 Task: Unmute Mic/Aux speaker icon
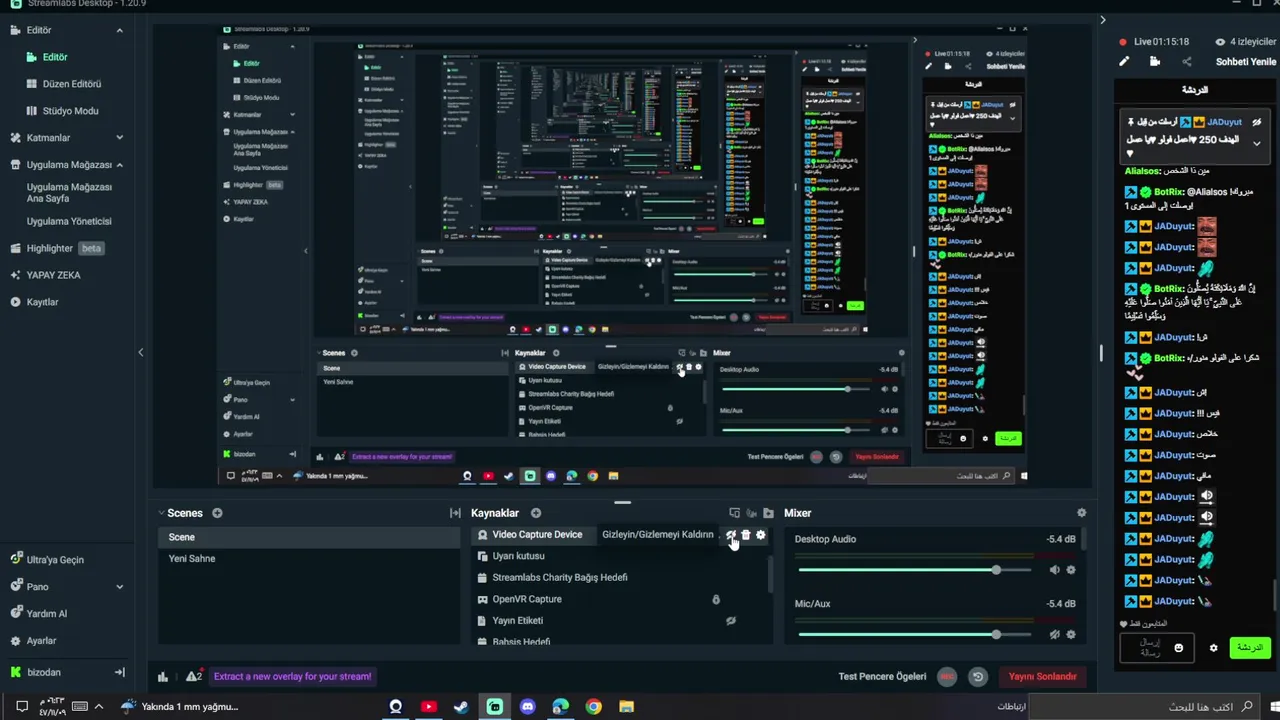pyautogui.click(x=1054, y=635)
